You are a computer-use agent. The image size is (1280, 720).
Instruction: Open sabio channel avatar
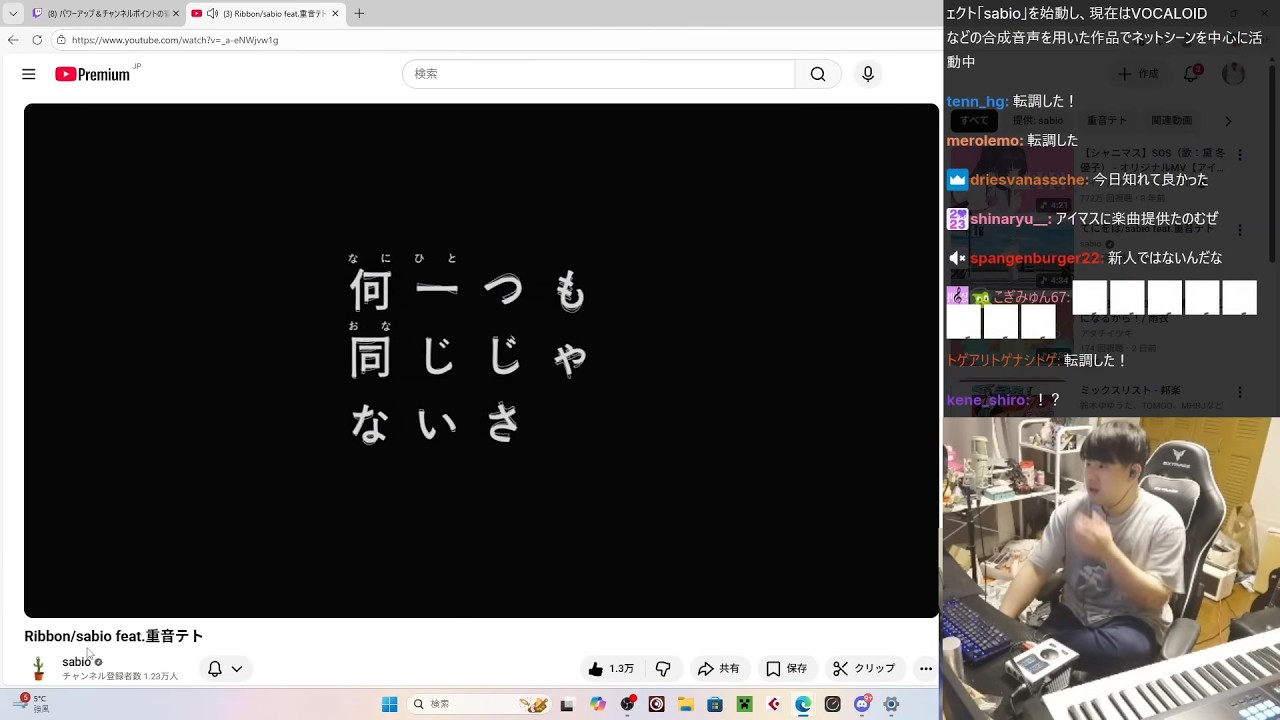coord(39,669)
